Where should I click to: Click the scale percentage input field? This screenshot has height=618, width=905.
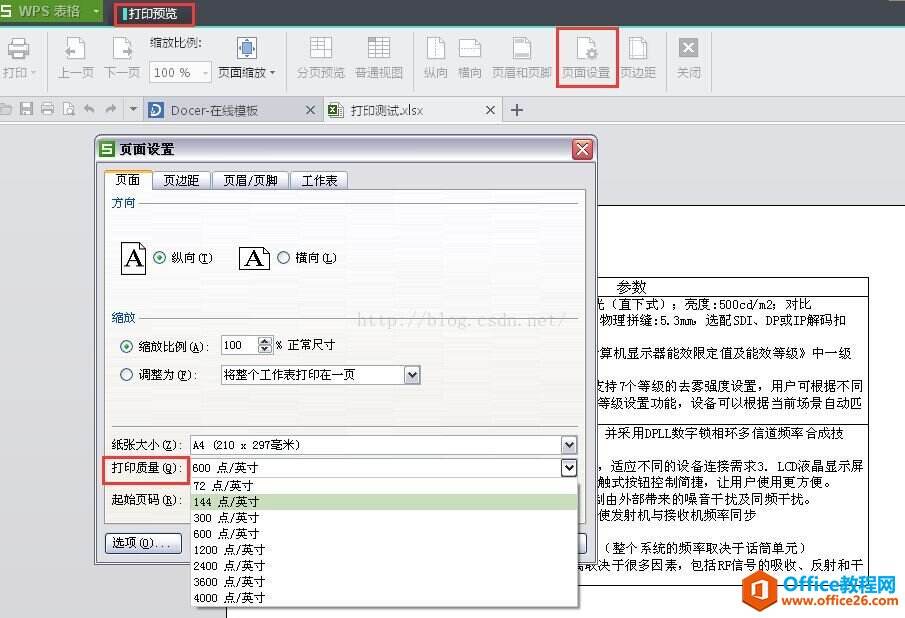(239, 345)
